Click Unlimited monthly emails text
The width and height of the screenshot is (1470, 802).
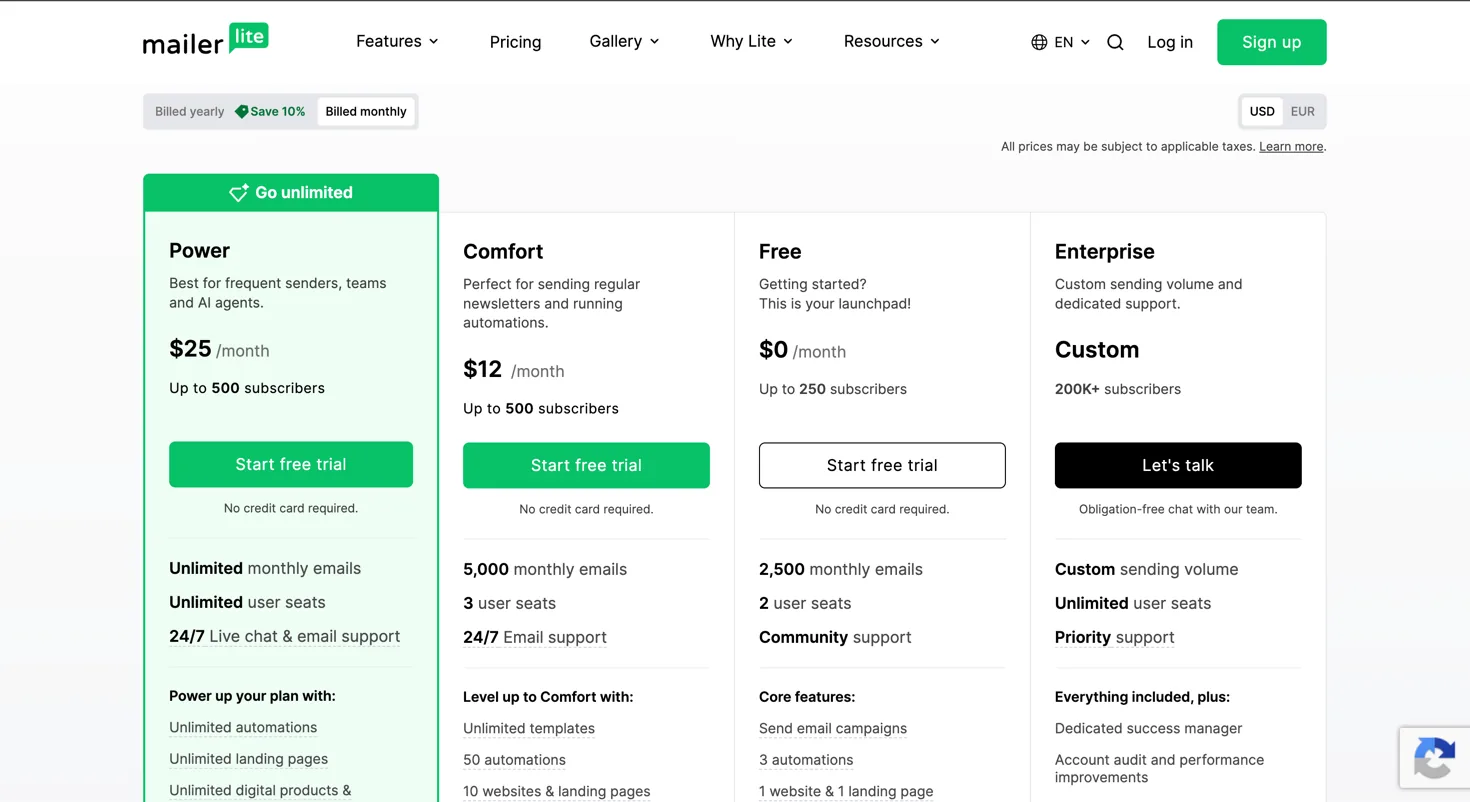tap(265, 568)
